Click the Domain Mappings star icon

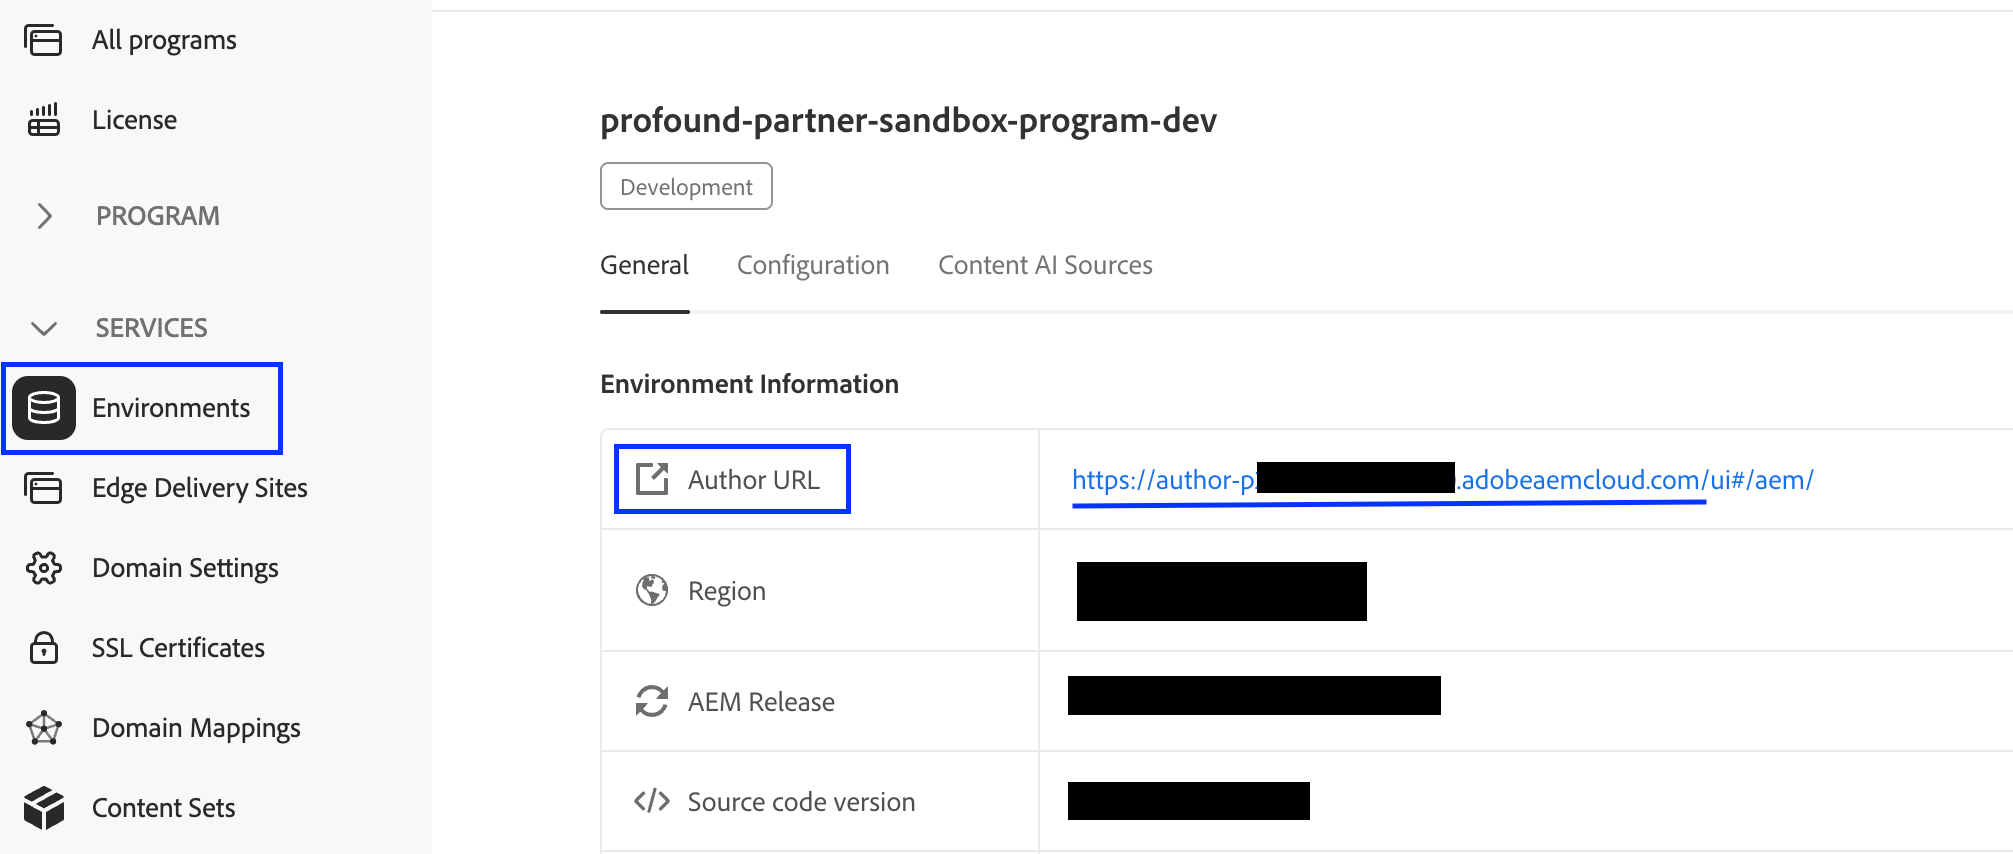(44, 728)
